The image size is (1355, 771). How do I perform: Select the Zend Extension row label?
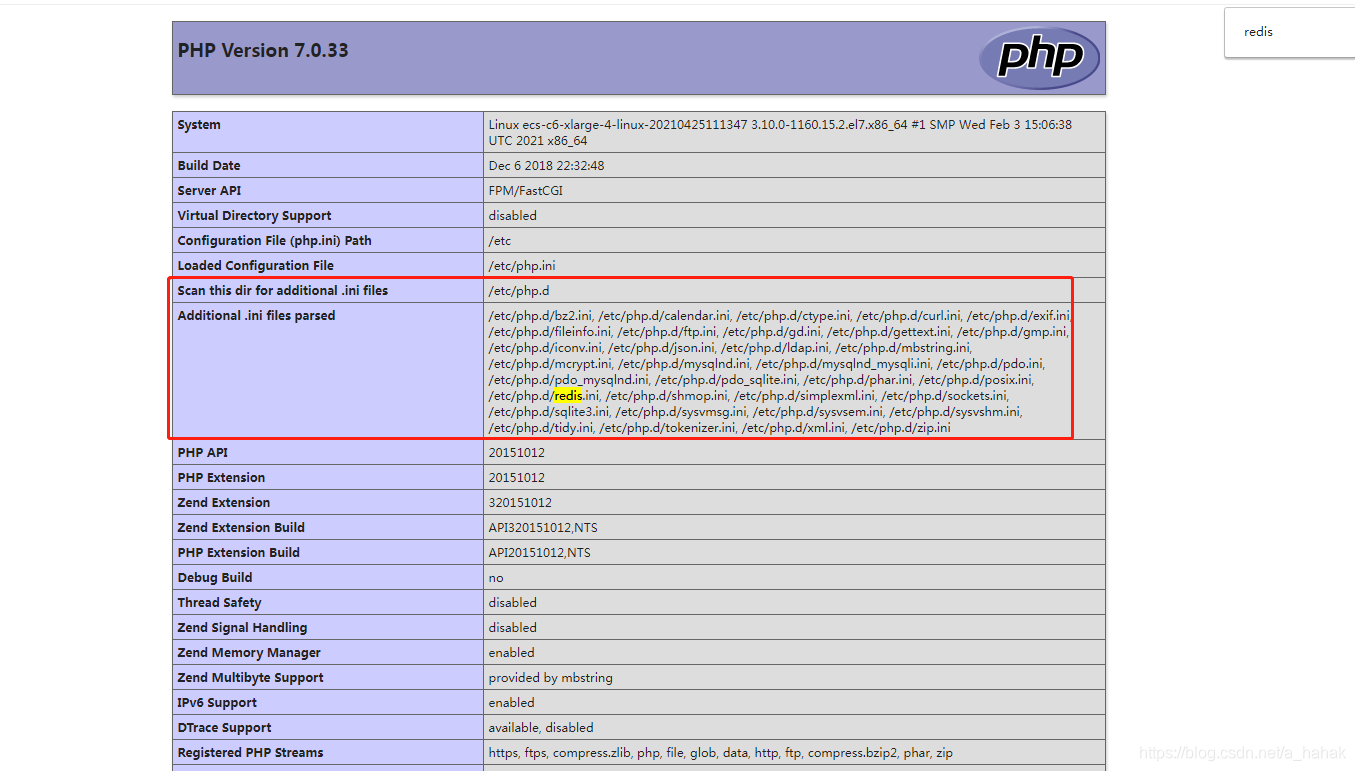tap(224, 503)
